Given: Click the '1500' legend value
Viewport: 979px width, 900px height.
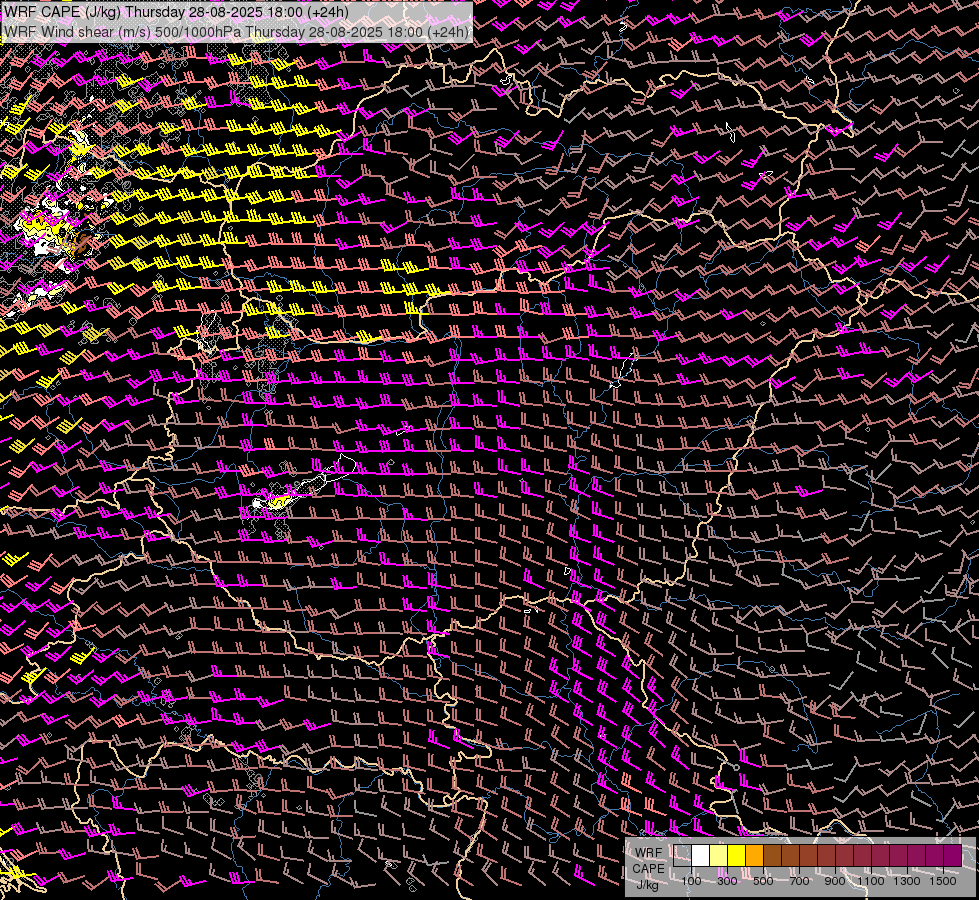Looking at the screenshot, I should (x=943, y=881).
